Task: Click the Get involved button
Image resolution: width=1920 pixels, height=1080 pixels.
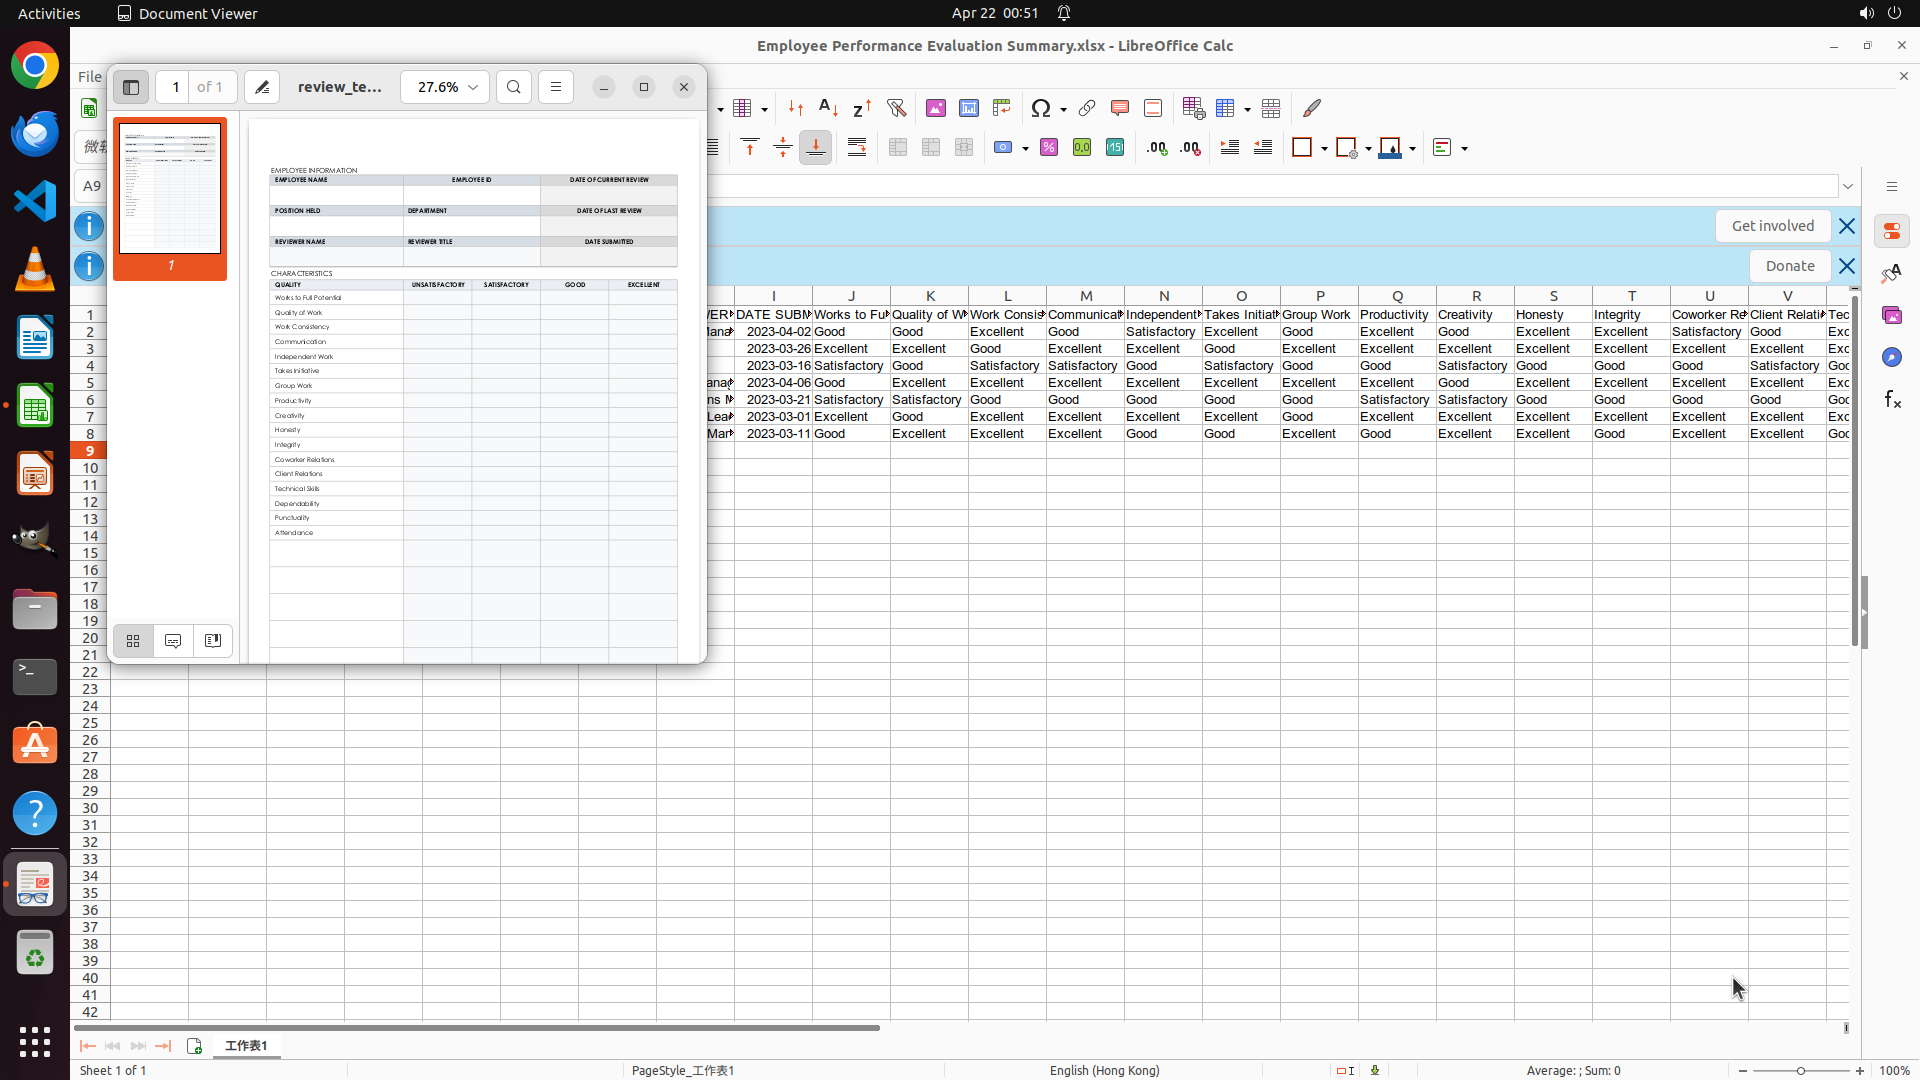Action: pos(1772,226)
